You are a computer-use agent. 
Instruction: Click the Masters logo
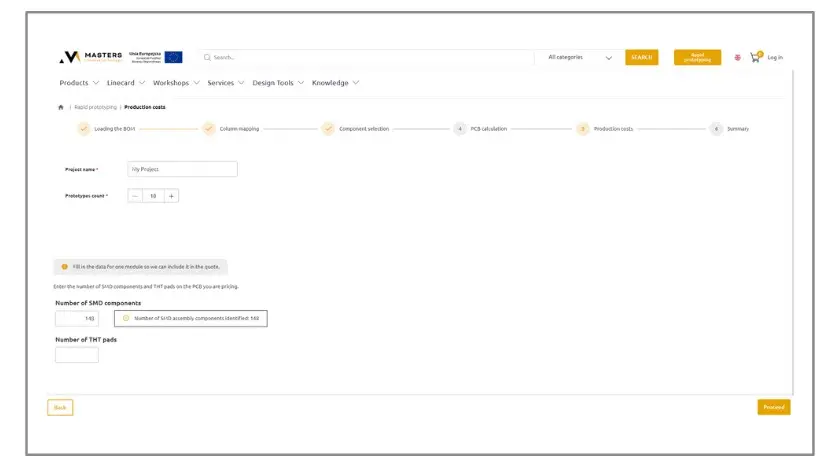pos(92,57)
